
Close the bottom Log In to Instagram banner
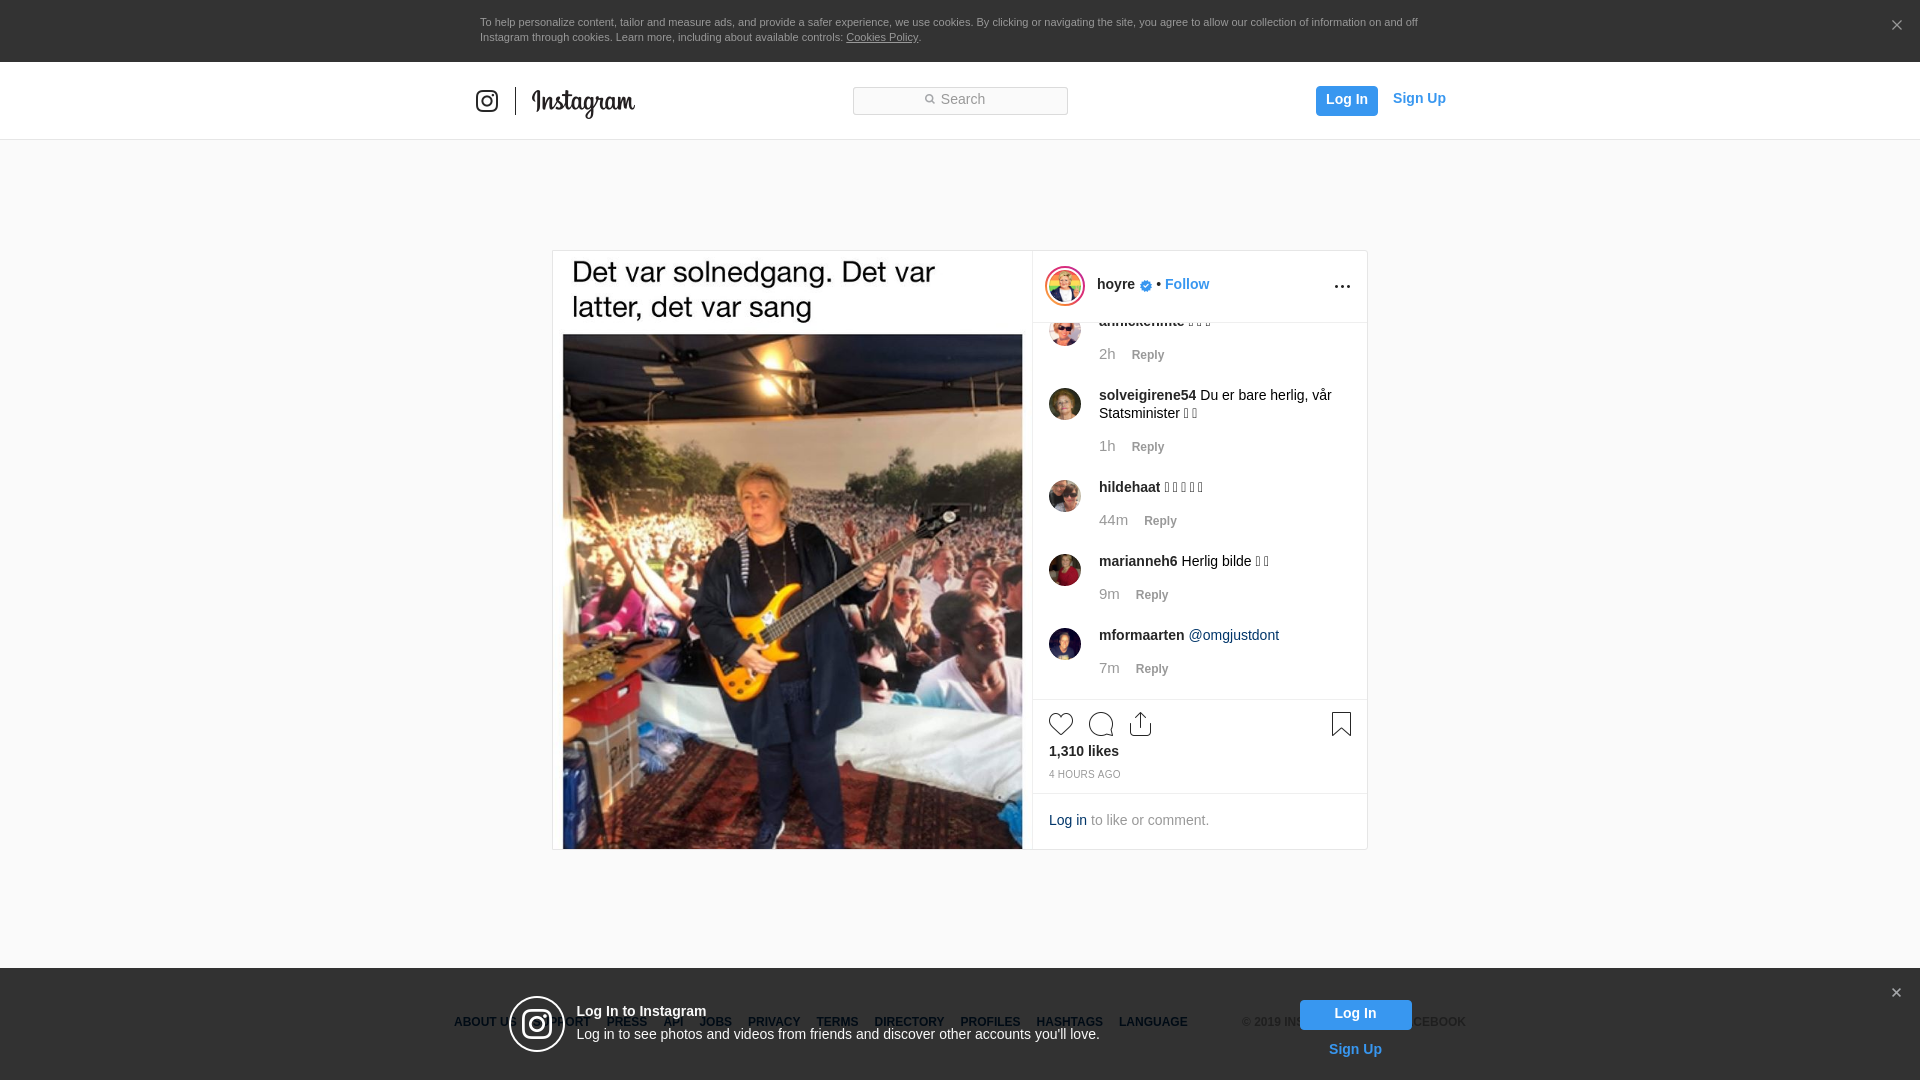[x=1896, y=993]
